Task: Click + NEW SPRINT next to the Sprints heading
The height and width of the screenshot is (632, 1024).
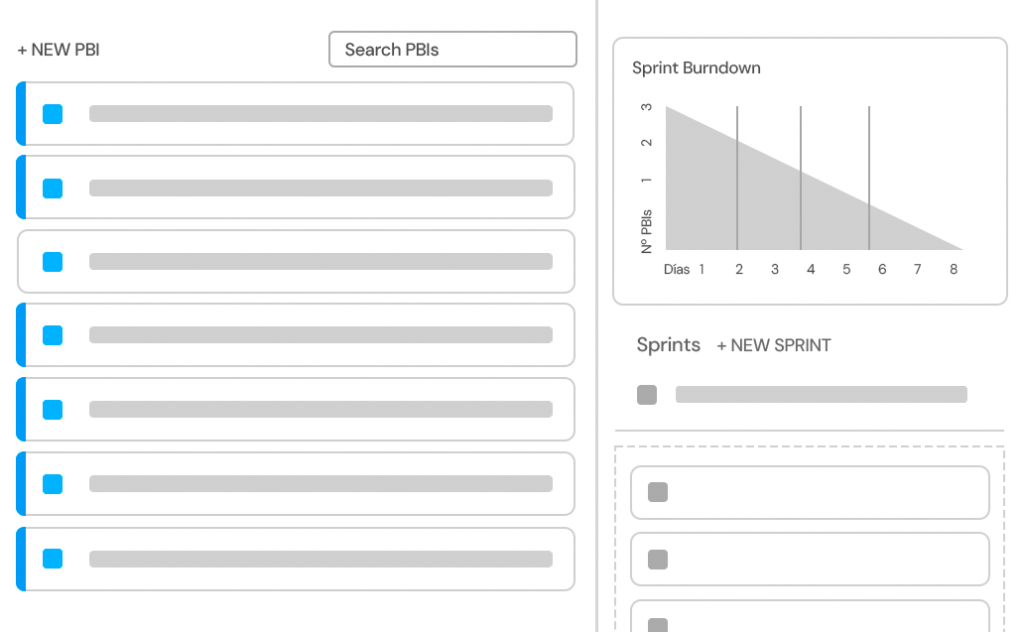Action: click(x=773, y=345)
